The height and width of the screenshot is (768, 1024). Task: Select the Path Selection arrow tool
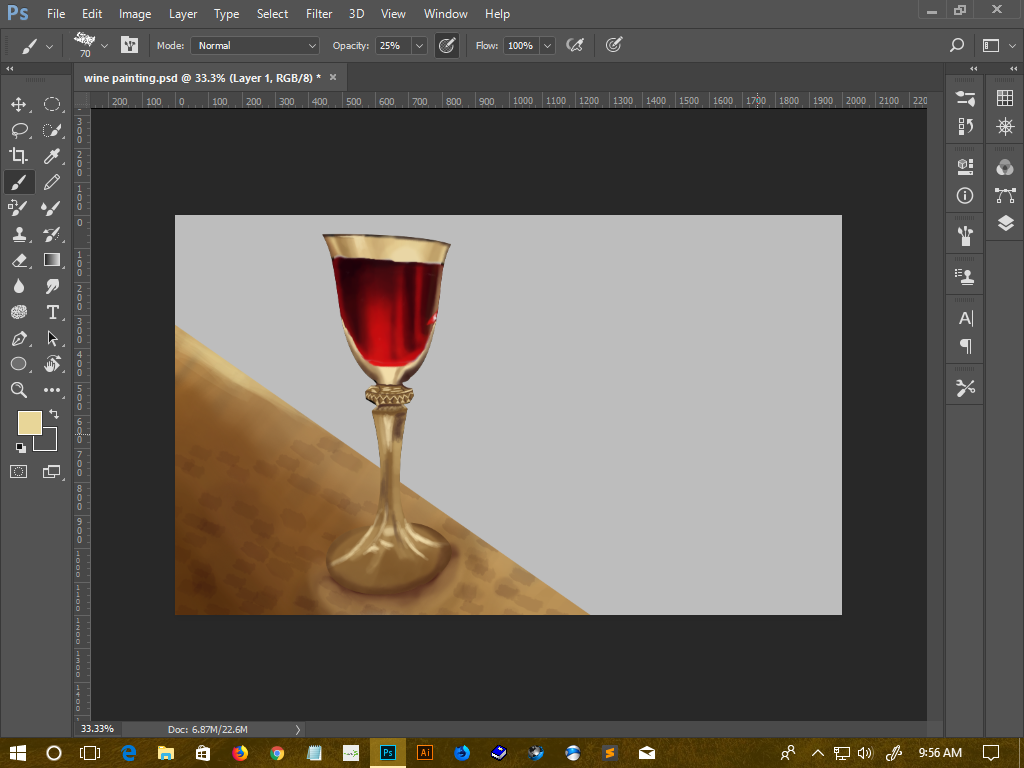[x=52, y=338]
